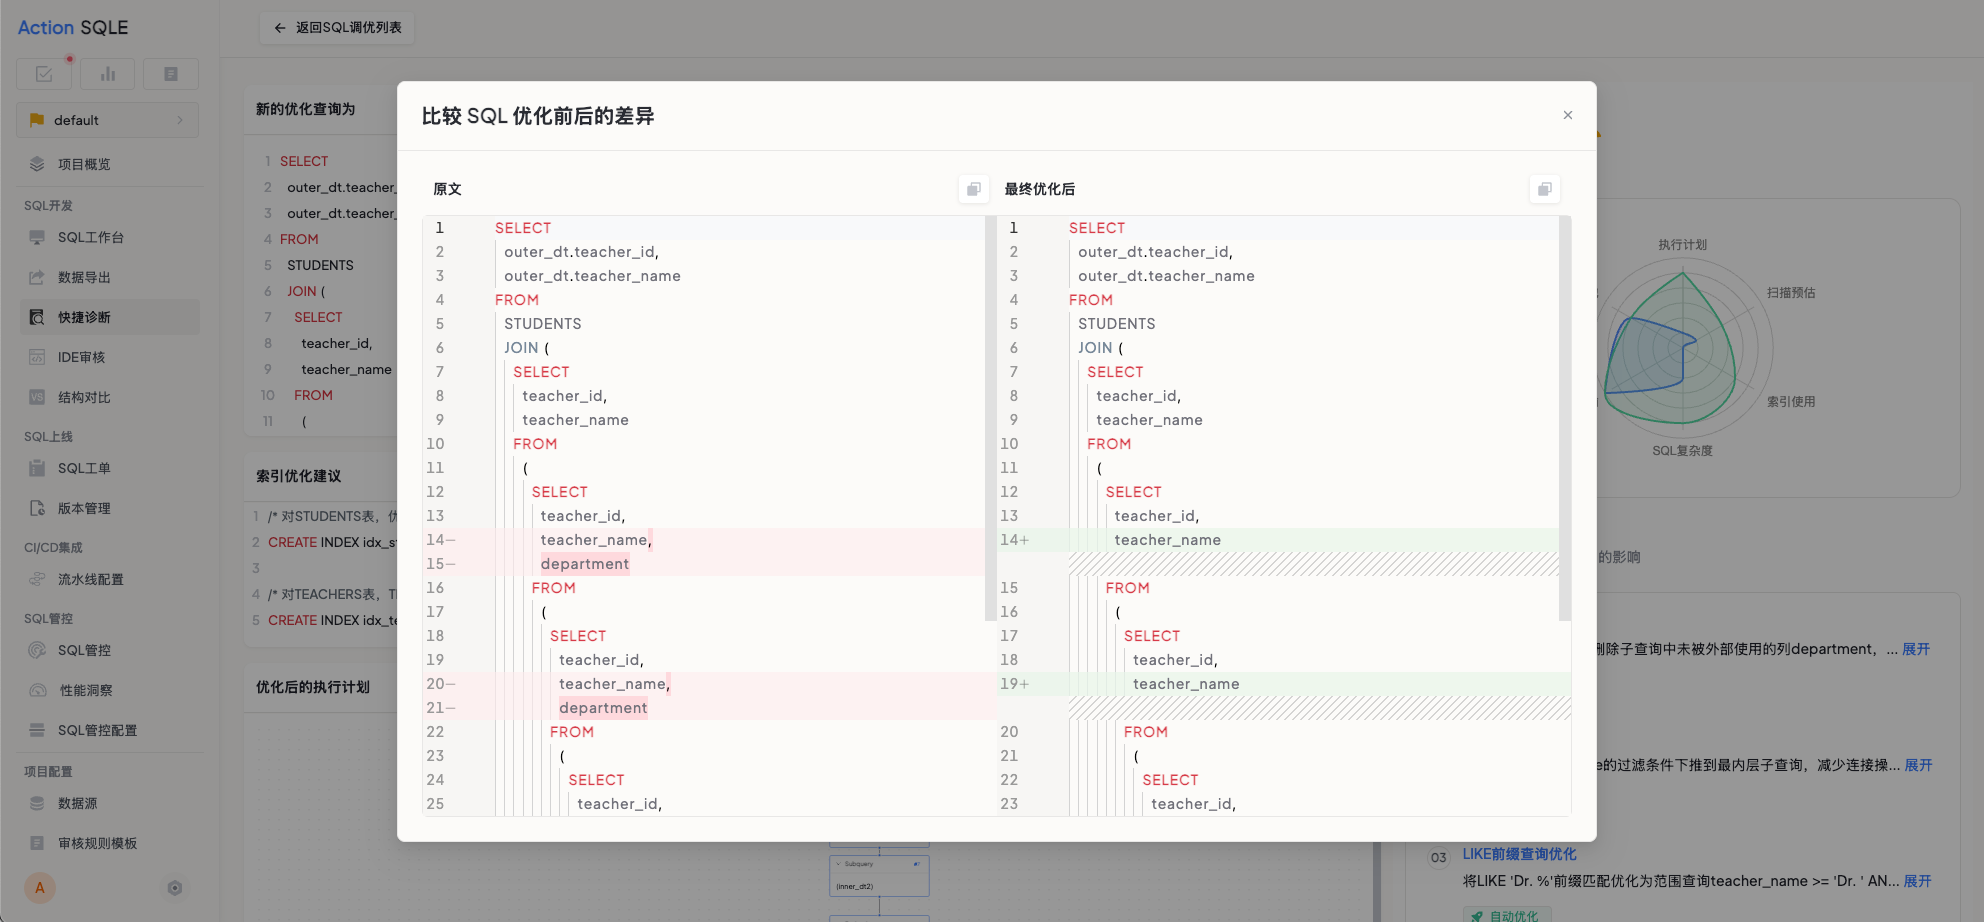Screen dimensions: 1984x922
Task: Open the bar chart report icon
Action: pyautogui.click(x=108, y=74)
